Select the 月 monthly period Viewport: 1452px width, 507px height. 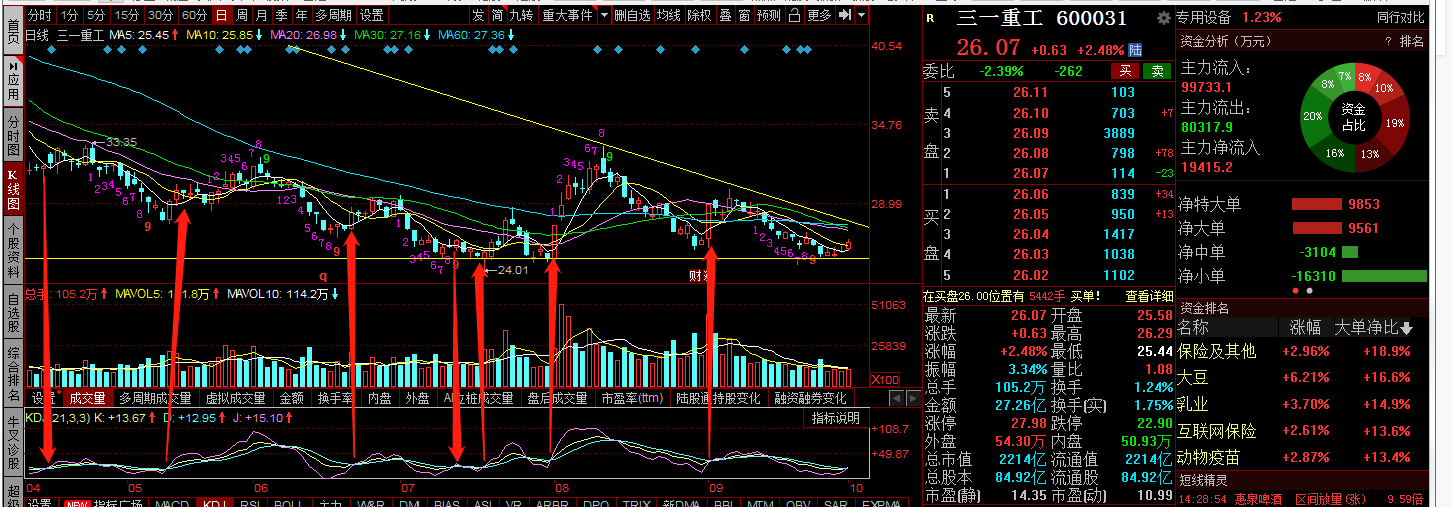pos(260,15)
